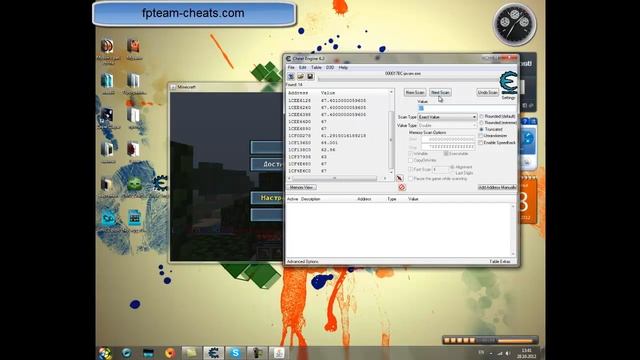
Task: Click the memory scan Stop address field
Action: (x=448, y=147)
